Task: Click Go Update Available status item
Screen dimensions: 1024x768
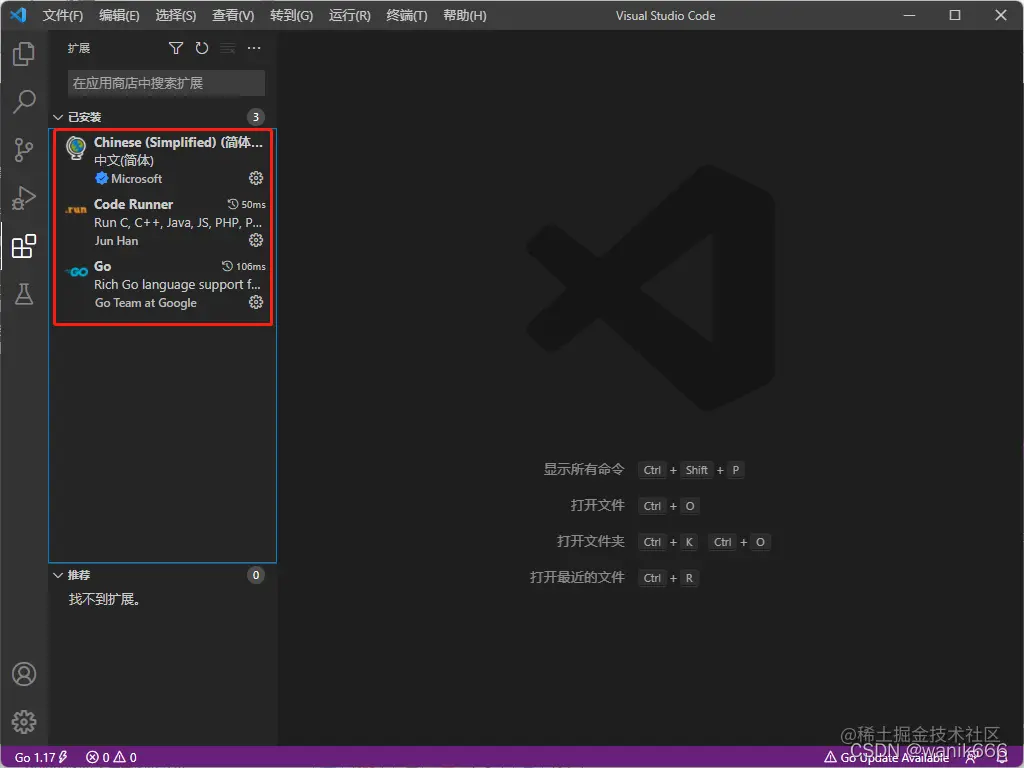Action: point(886,758)
